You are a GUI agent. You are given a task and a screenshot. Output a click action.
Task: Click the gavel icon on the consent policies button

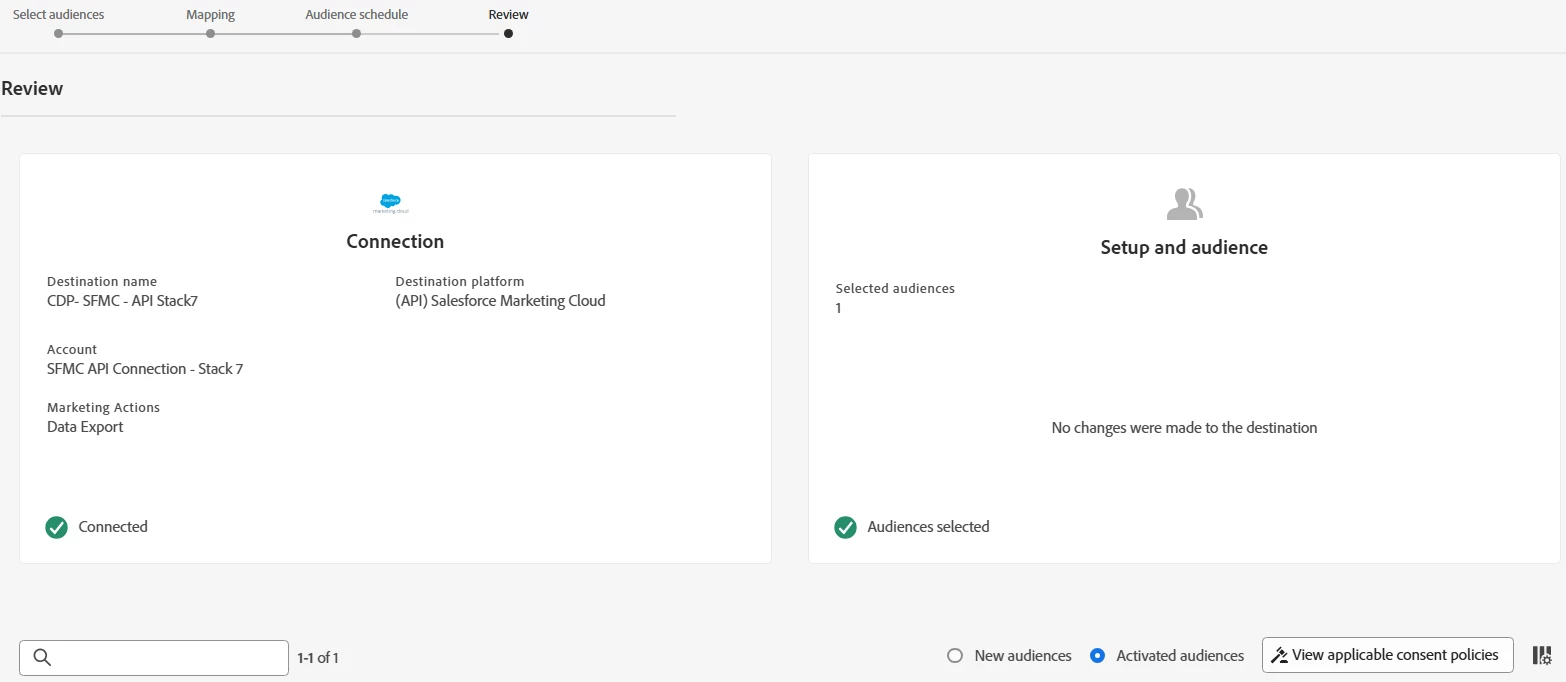(1279, 656)
